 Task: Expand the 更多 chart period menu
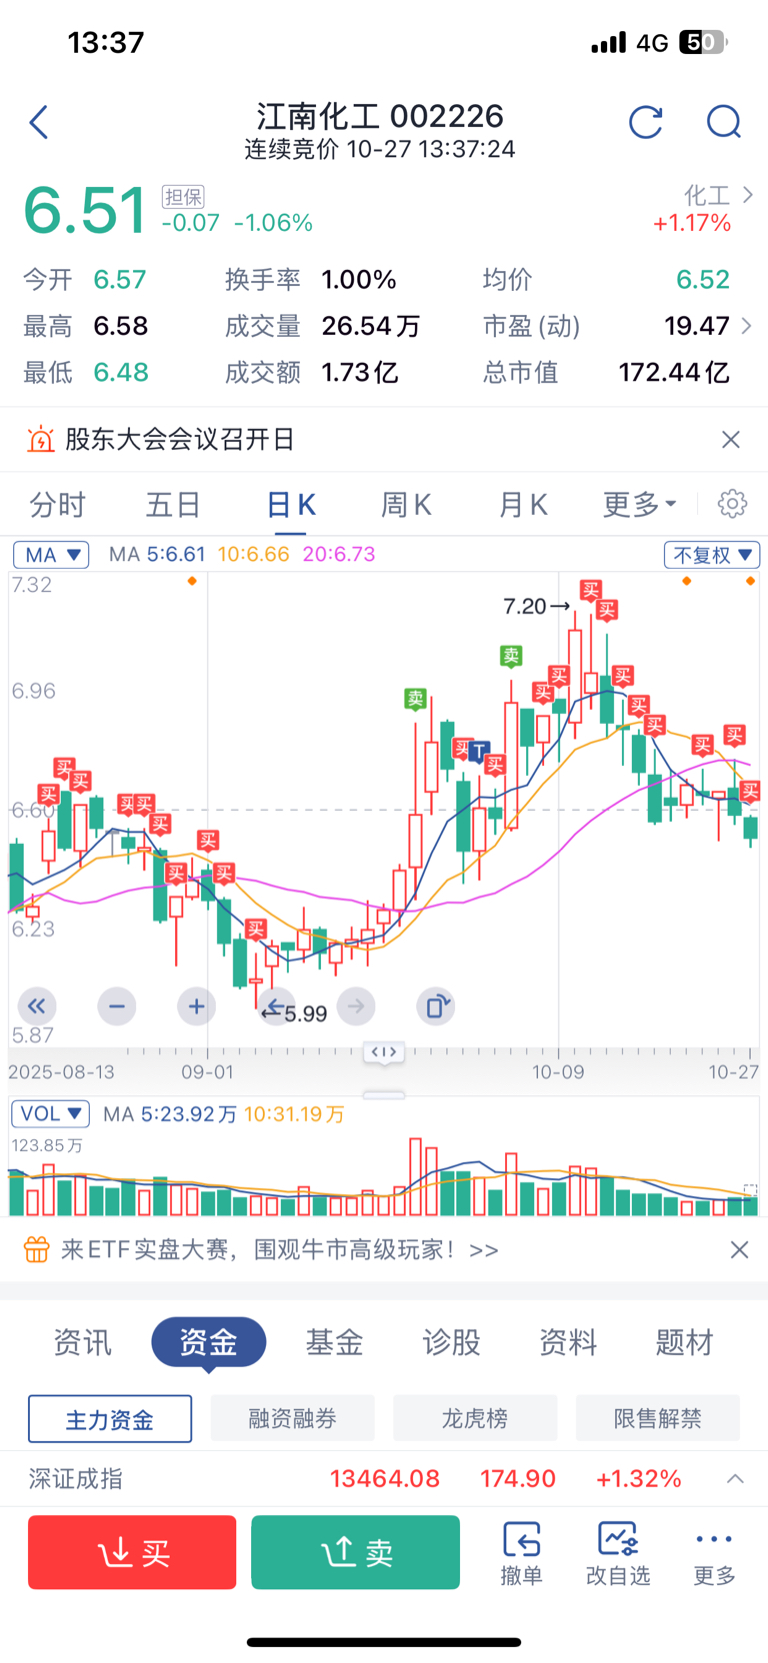(x=639, y=505)
